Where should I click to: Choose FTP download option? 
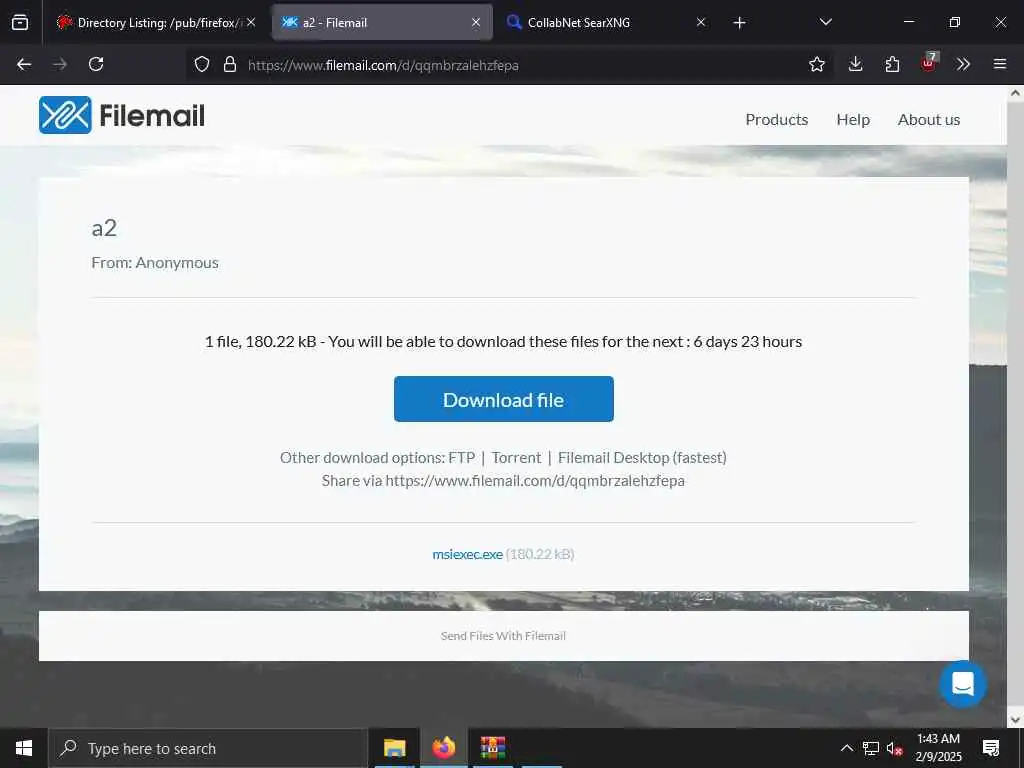[x=462, y=458]
